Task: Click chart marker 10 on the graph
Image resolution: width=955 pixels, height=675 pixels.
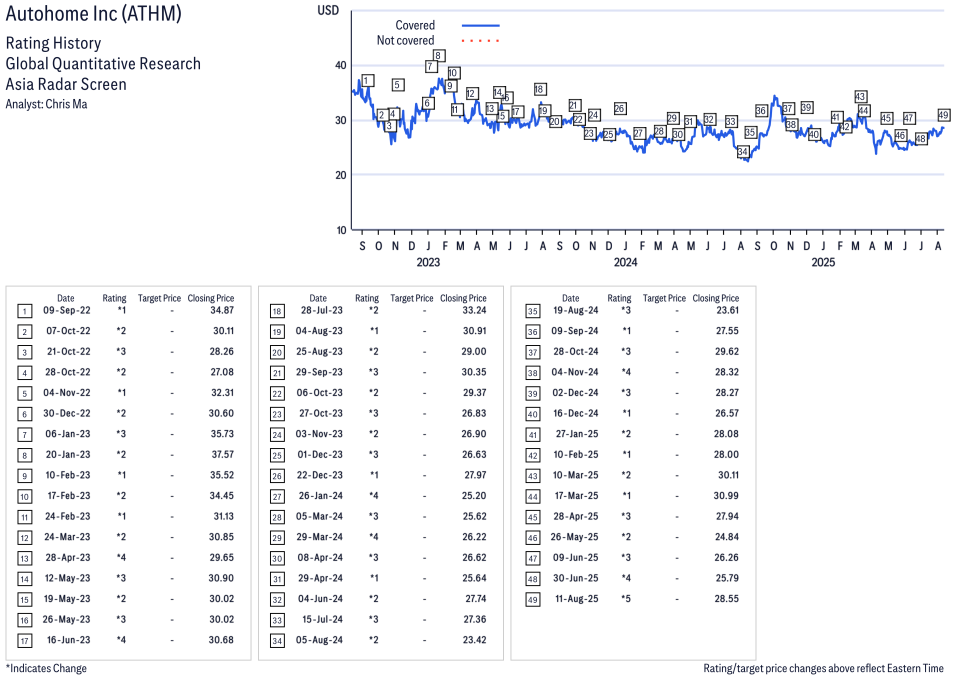Action: (x=453, y=73)
